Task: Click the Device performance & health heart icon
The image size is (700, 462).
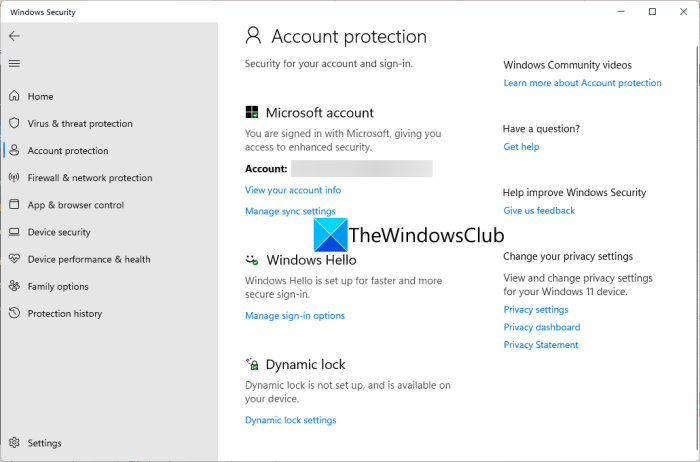Action: click(14, 259)
